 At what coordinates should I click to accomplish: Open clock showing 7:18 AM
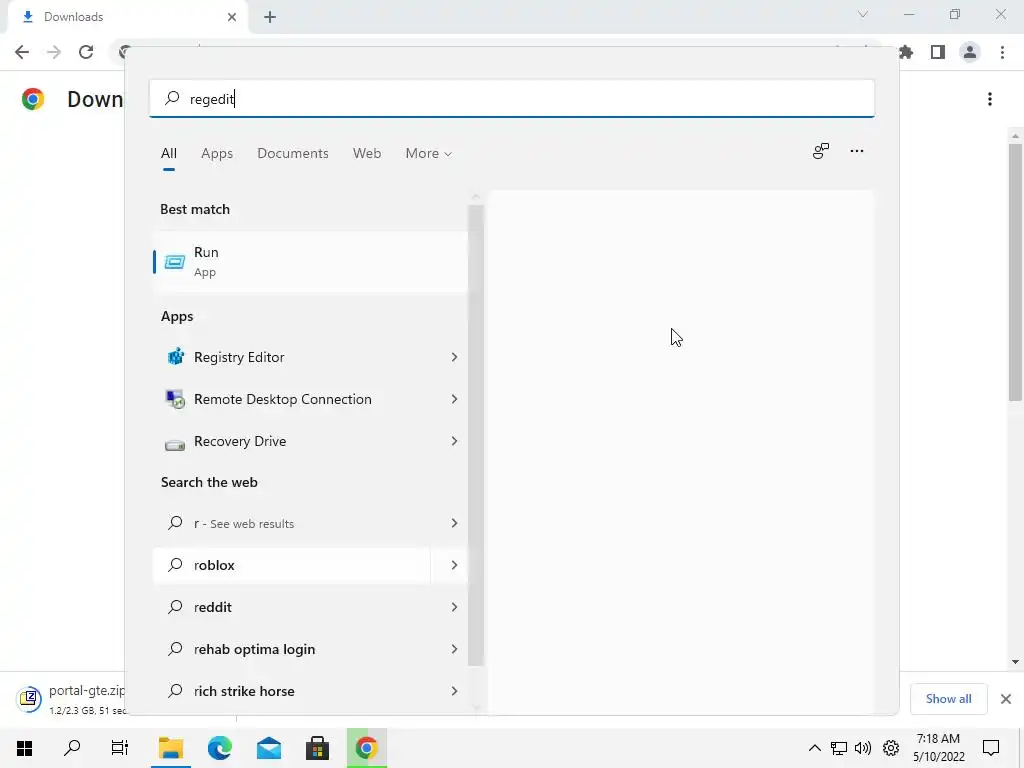(938, 748)
